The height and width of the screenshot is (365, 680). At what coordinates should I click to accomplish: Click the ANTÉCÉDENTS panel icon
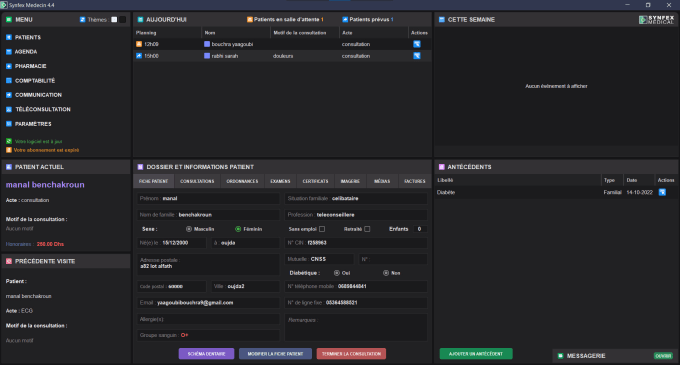click(441, 167)
